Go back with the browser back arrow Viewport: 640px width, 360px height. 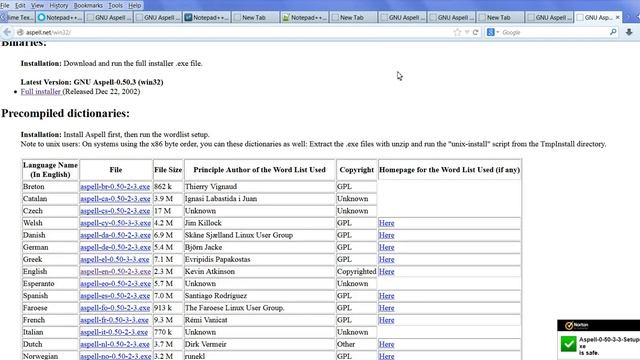(x=7, y=32)
